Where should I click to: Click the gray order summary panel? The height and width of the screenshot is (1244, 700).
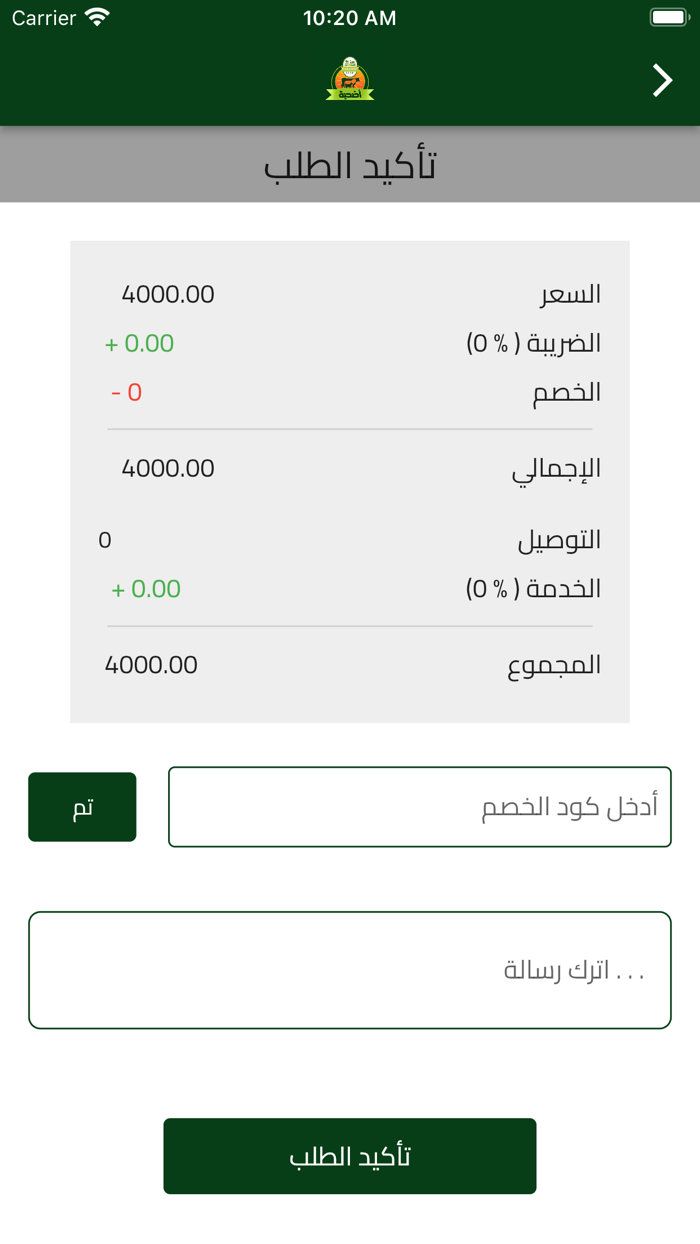(350, 480)
